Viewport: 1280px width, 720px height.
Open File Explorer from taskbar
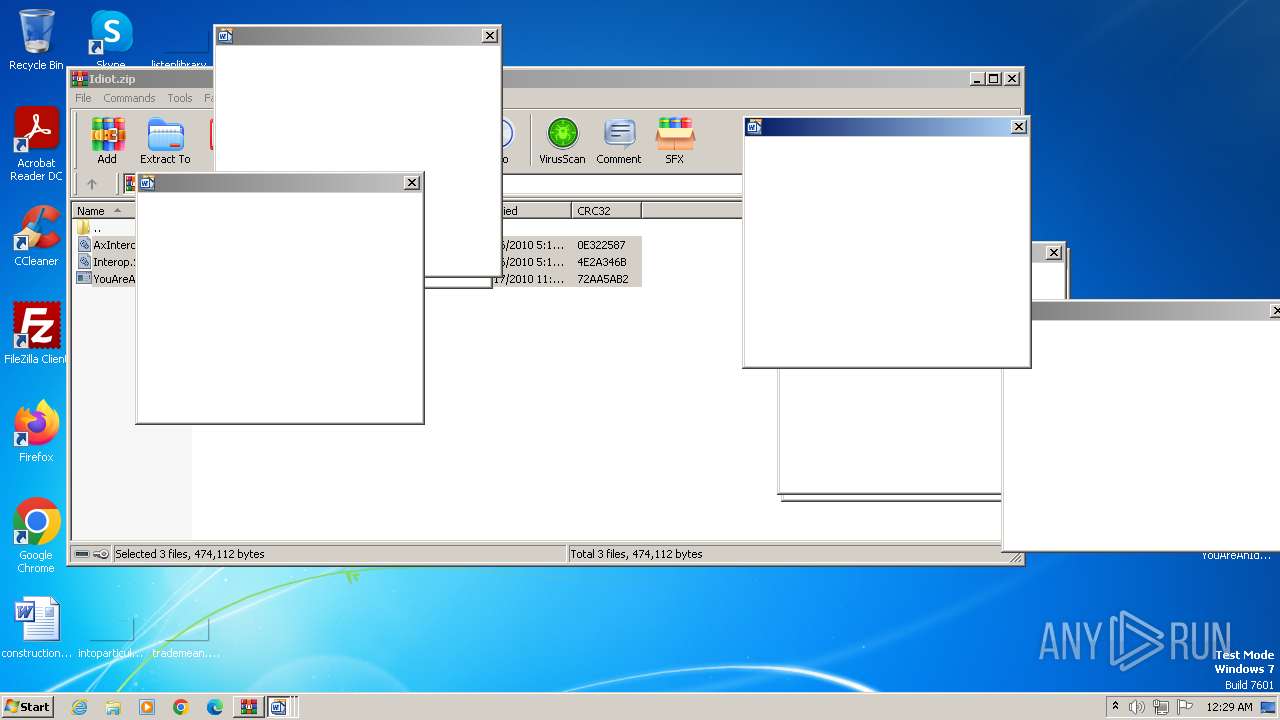(113, 707)
